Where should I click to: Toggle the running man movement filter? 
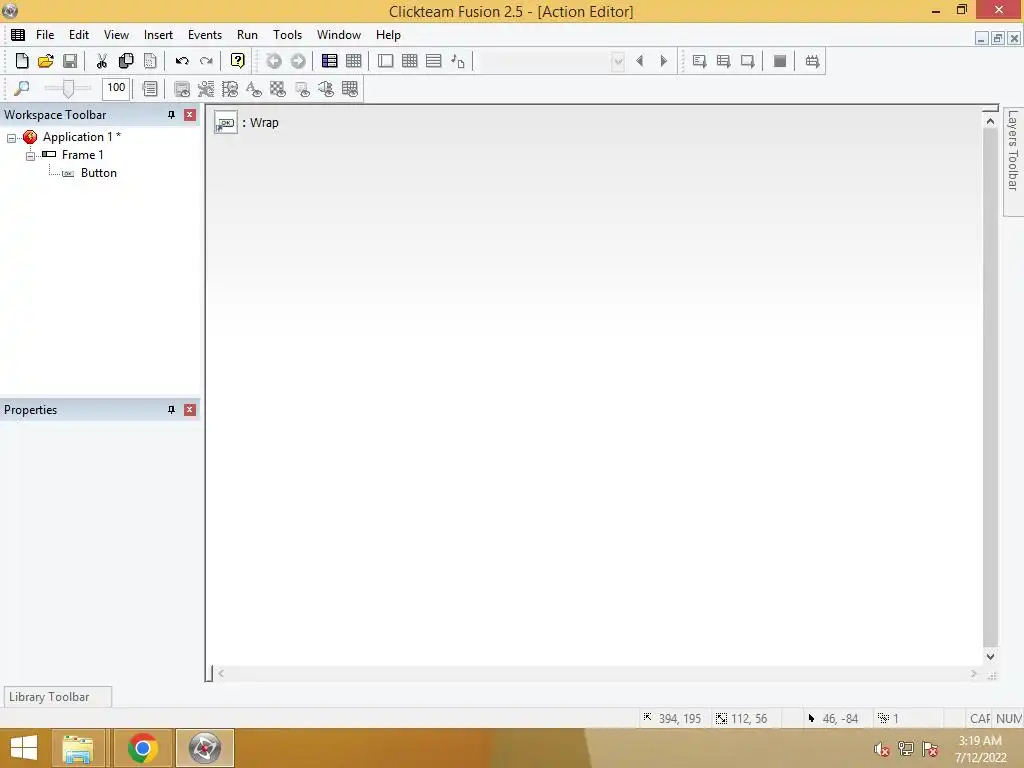[206, 89]
